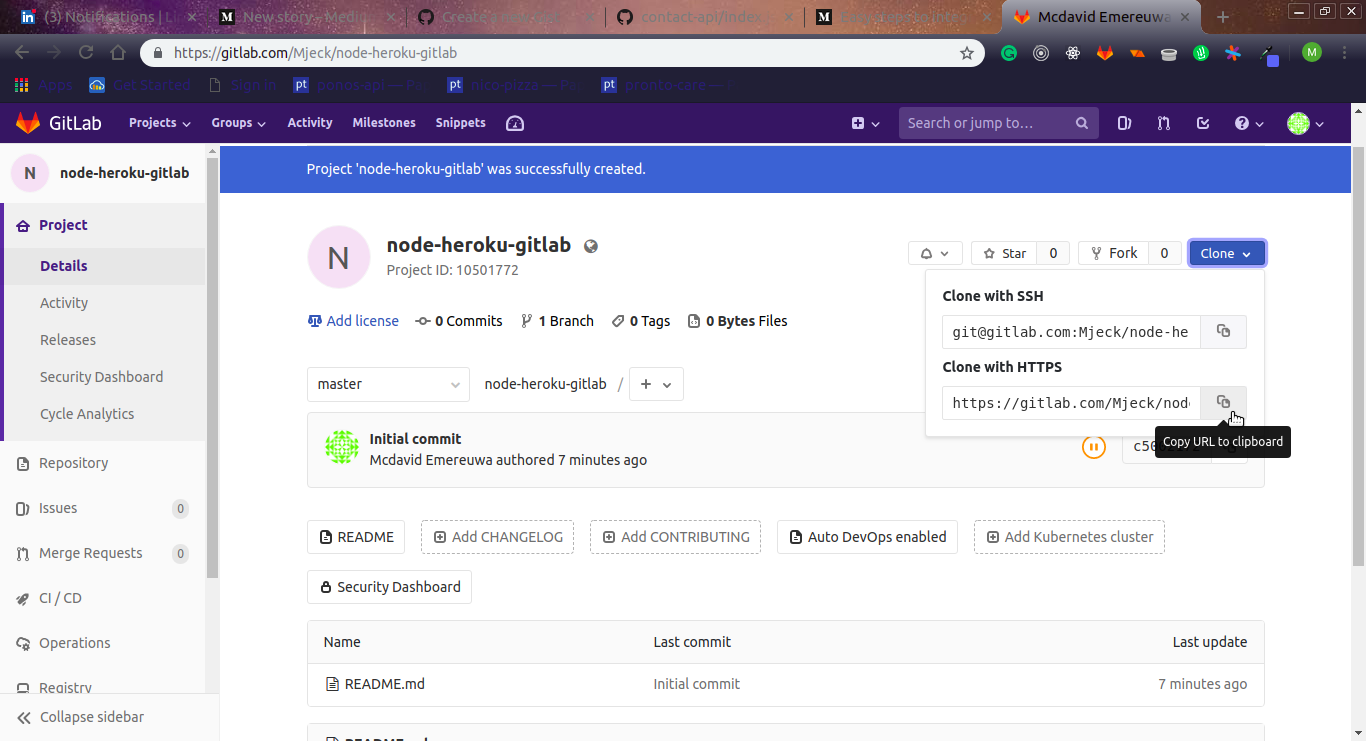Star the node-heroku-gitlab project

click(x=1003, y=253)
